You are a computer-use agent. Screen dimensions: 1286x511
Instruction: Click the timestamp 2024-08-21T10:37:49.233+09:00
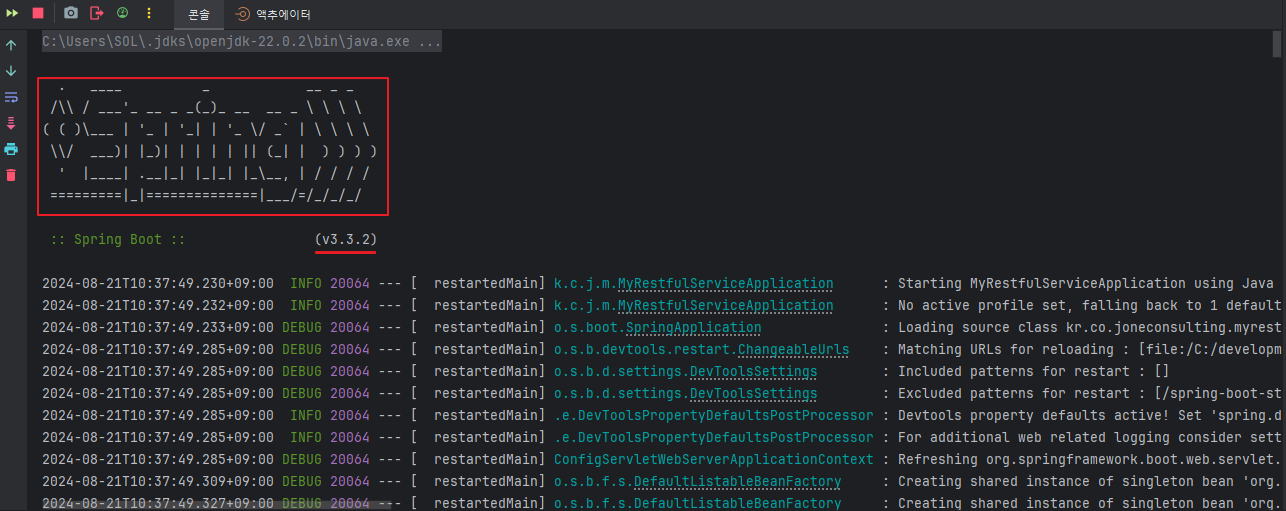point(158,328)
